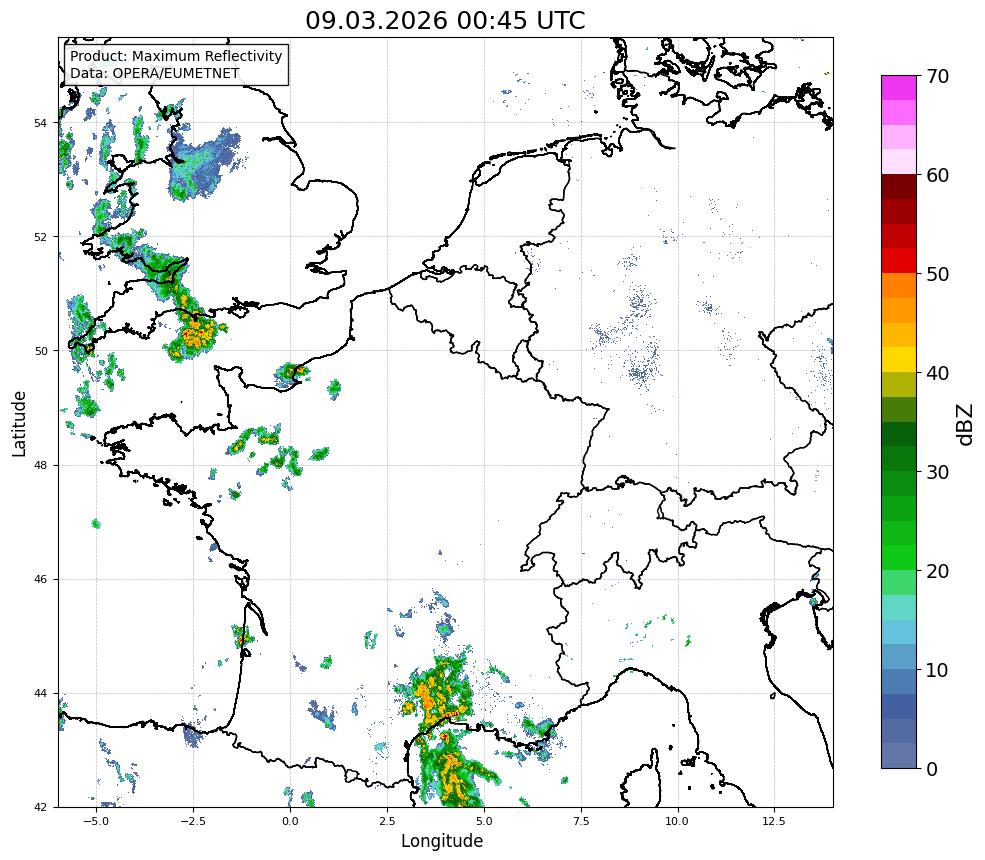Click the colorbar tick label "70"

(937, 77)
